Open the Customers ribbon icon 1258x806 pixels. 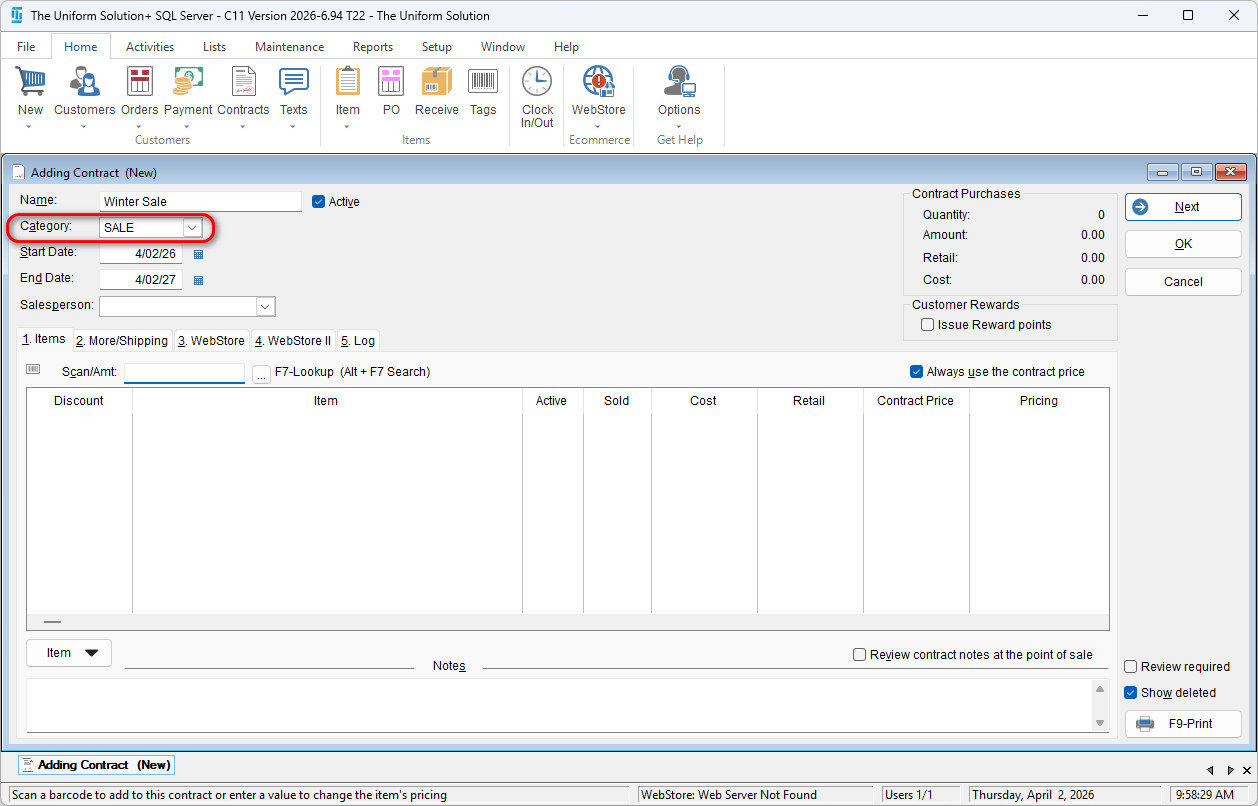click(84, 83)
